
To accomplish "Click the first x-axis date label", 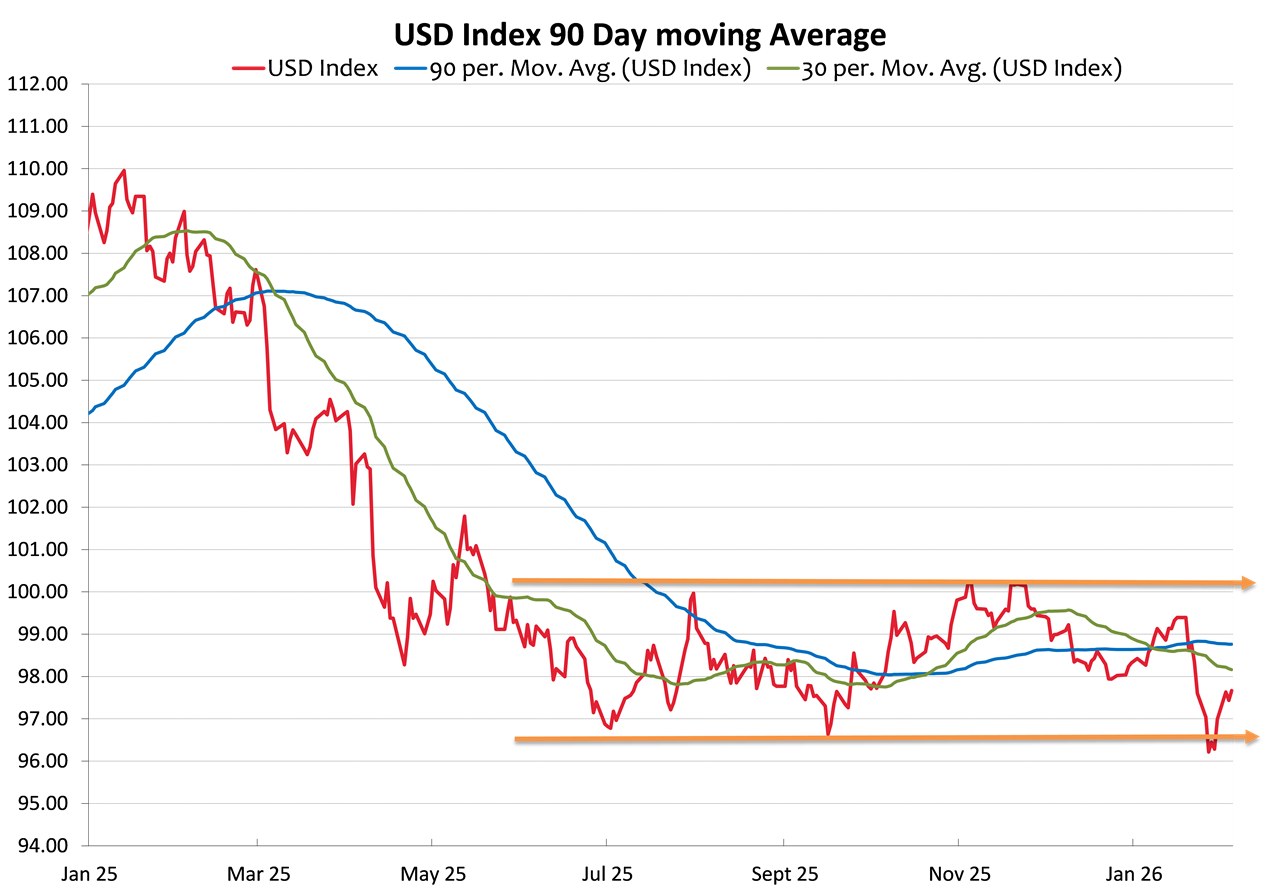I will pos(90,873).
